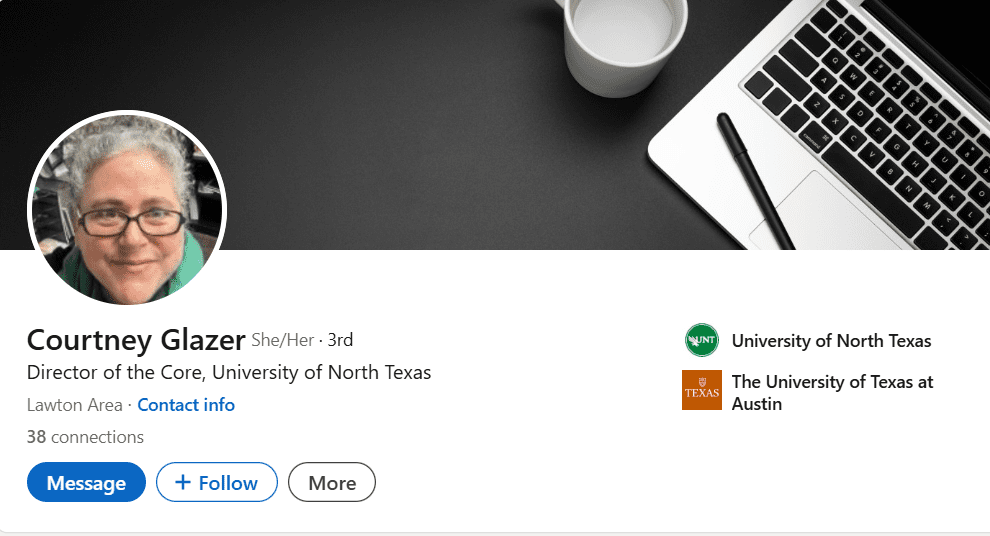View Courtney Glazer's circular profile photo

tap(127, 208)
